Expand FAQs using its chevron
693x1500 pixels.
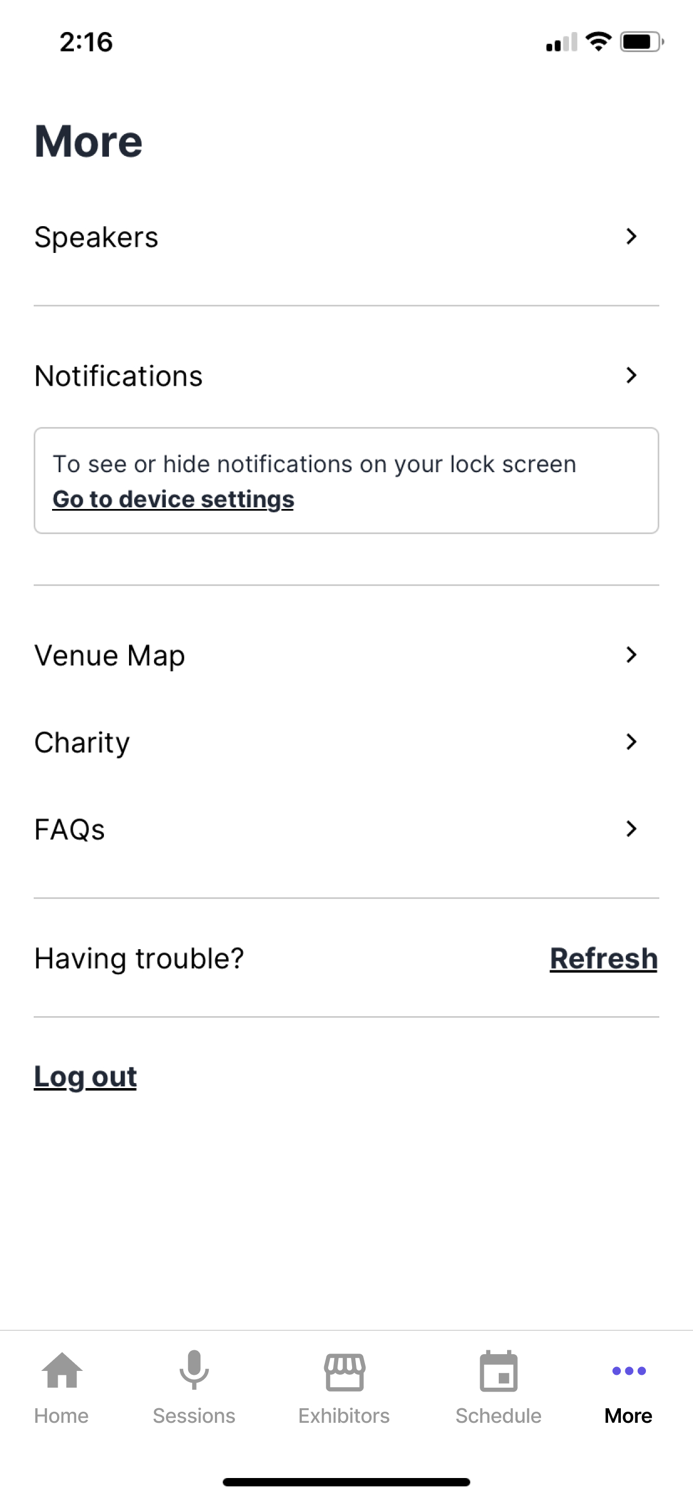coord(631,828)
